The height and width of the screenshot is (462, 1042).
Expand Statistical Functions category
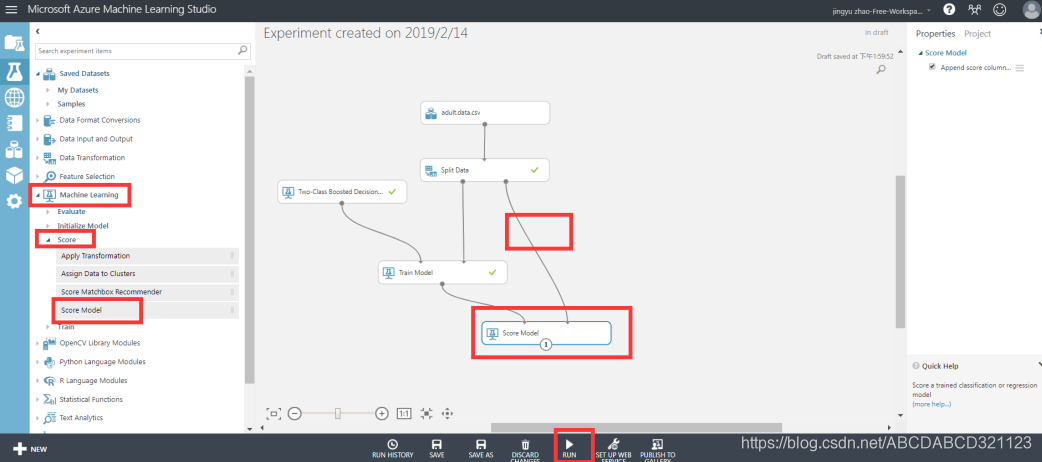coord(38,400)
